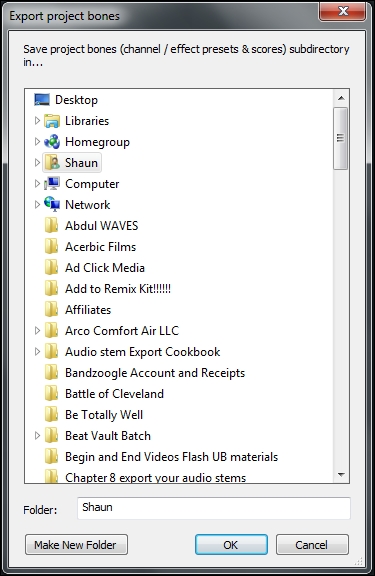Cancel the export dialog
The image size is (375, 576).
[312, 544]
